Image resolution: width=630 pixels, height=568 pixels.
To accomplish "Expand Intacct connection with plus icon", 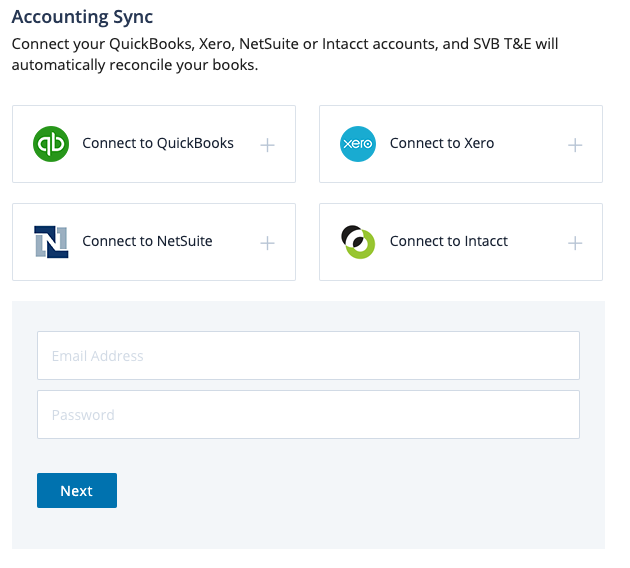I will [575, 243].
